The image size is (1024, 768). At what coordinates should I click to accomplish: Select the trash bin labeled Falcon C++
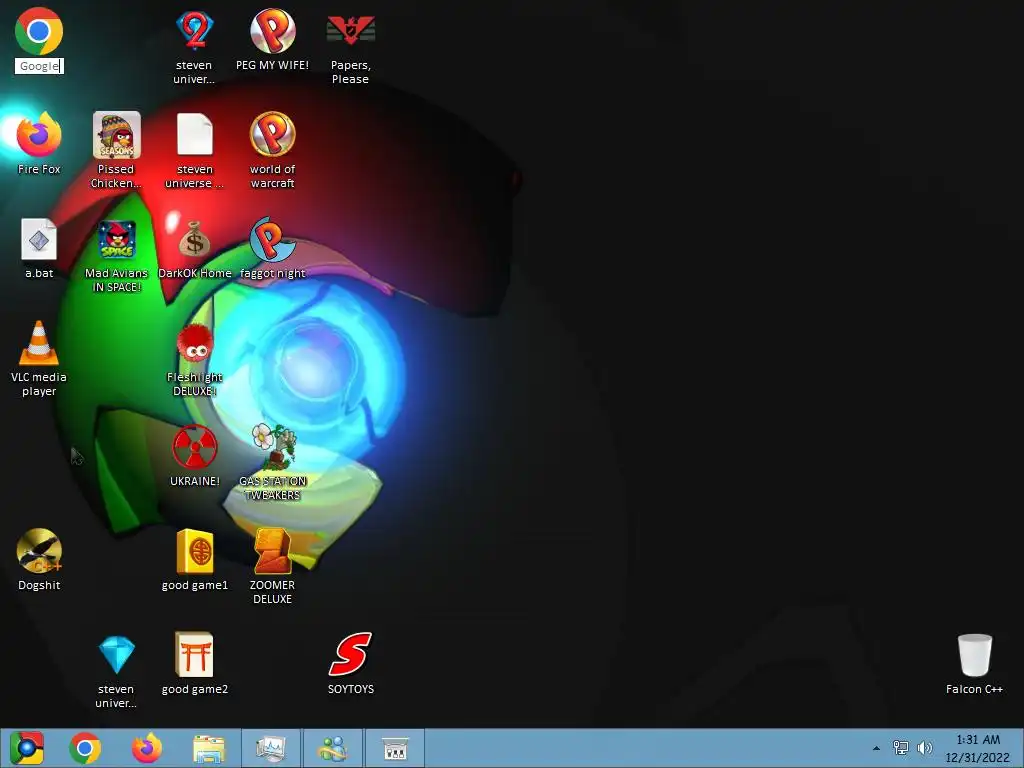click(974, 655)
